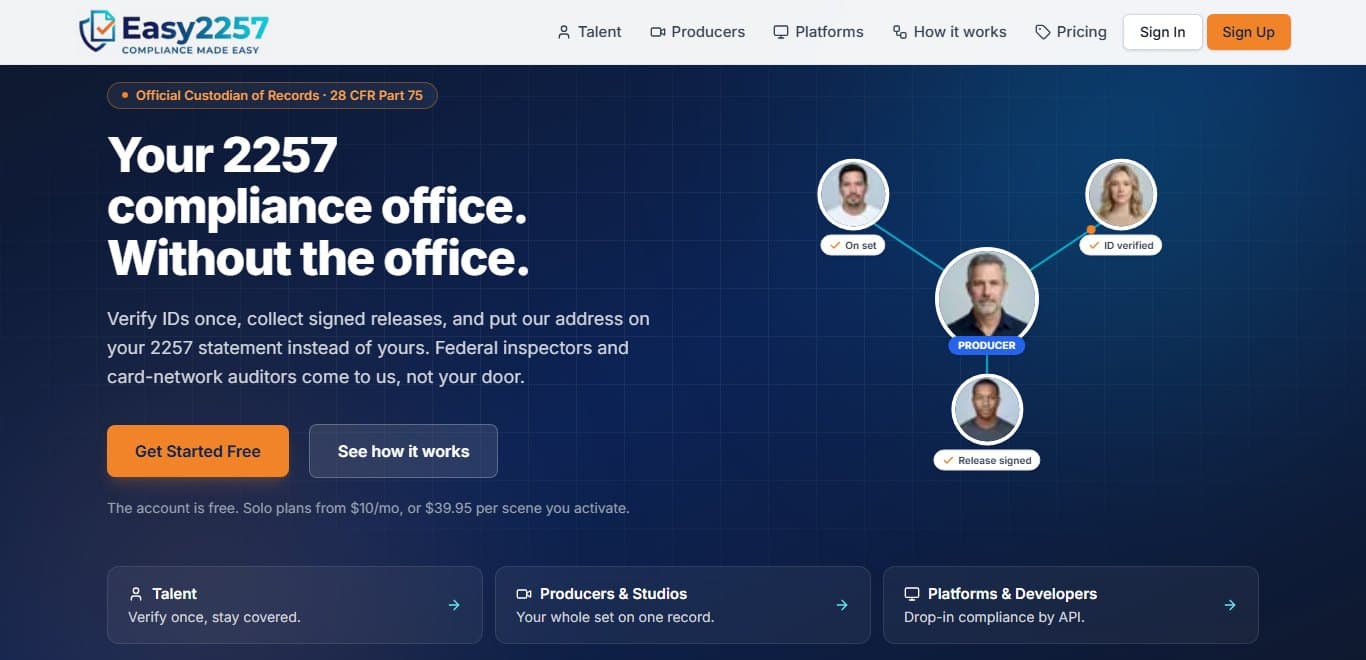
Task: Click the person icon beside Talent in navbar
Action: click(564, 32)
